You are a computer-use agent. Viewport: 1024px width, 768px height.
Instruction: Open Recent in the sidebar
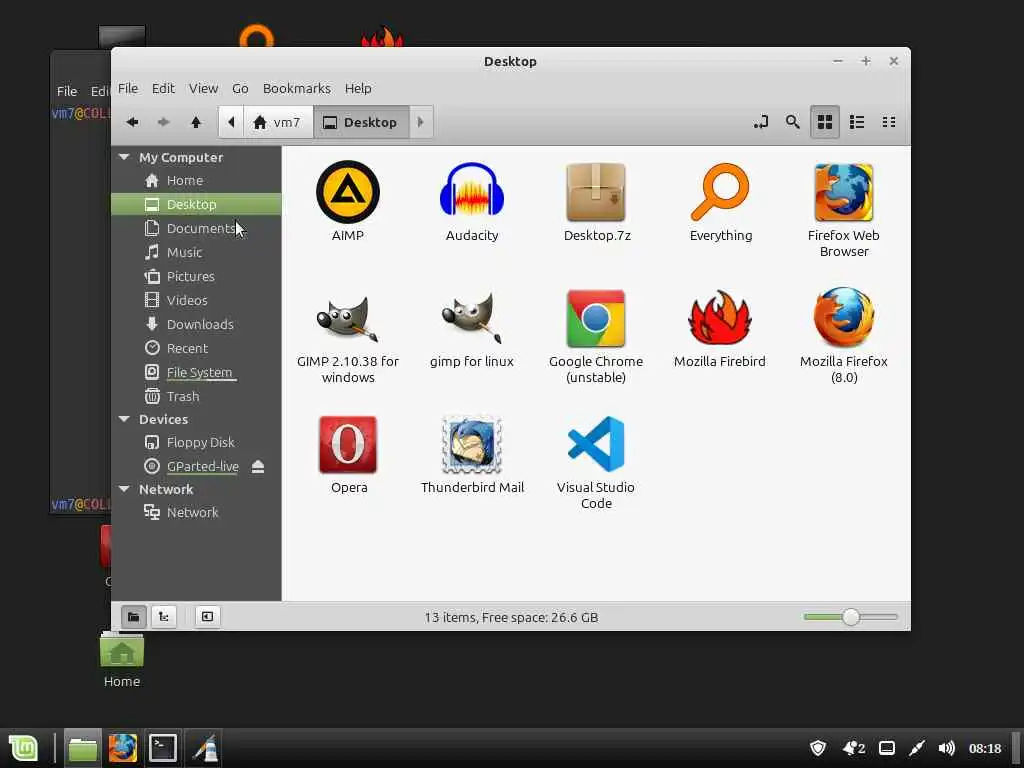196,348
